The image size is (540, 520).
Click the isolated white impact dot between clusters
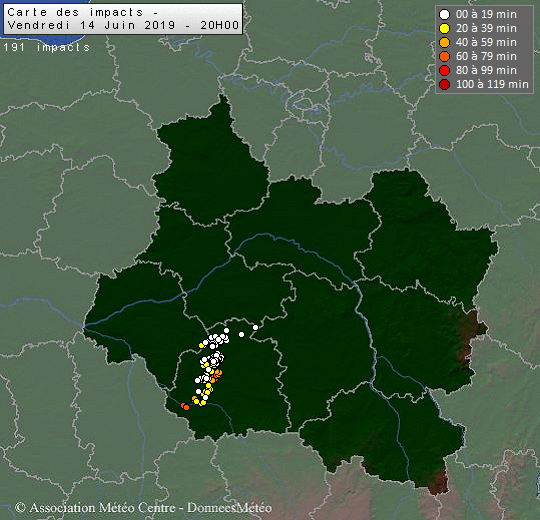click(x=241, y=334)
